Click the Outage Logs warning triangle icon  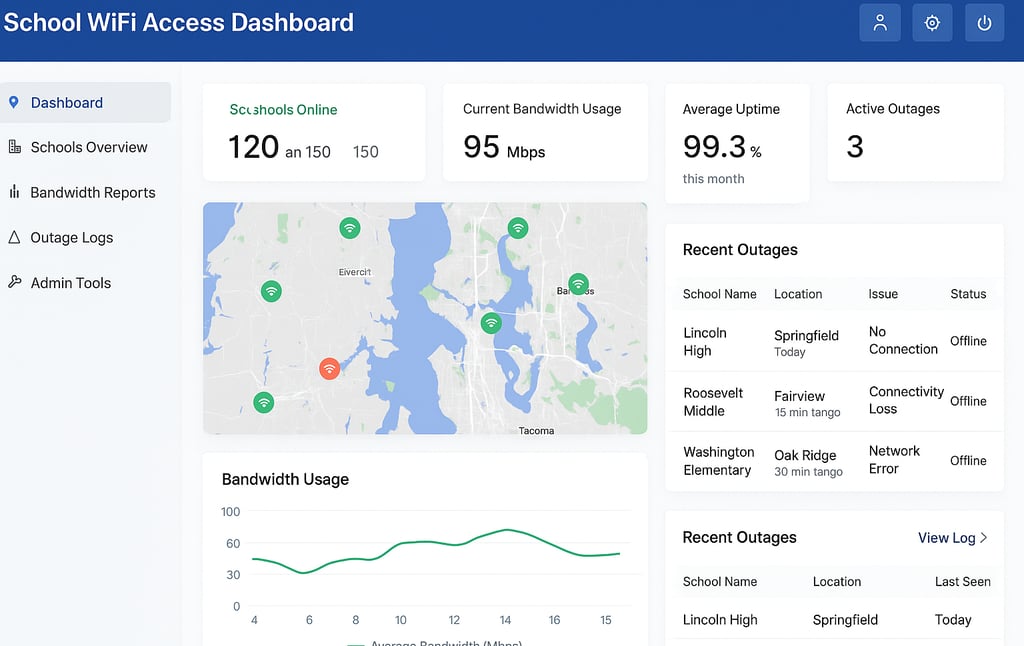click(x=13, y=237)
